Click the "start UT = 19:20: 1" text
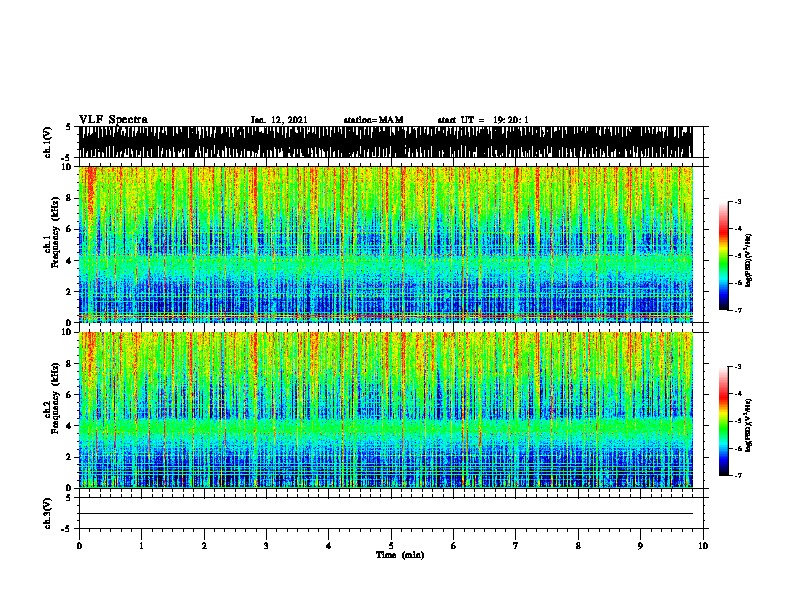 483,120
